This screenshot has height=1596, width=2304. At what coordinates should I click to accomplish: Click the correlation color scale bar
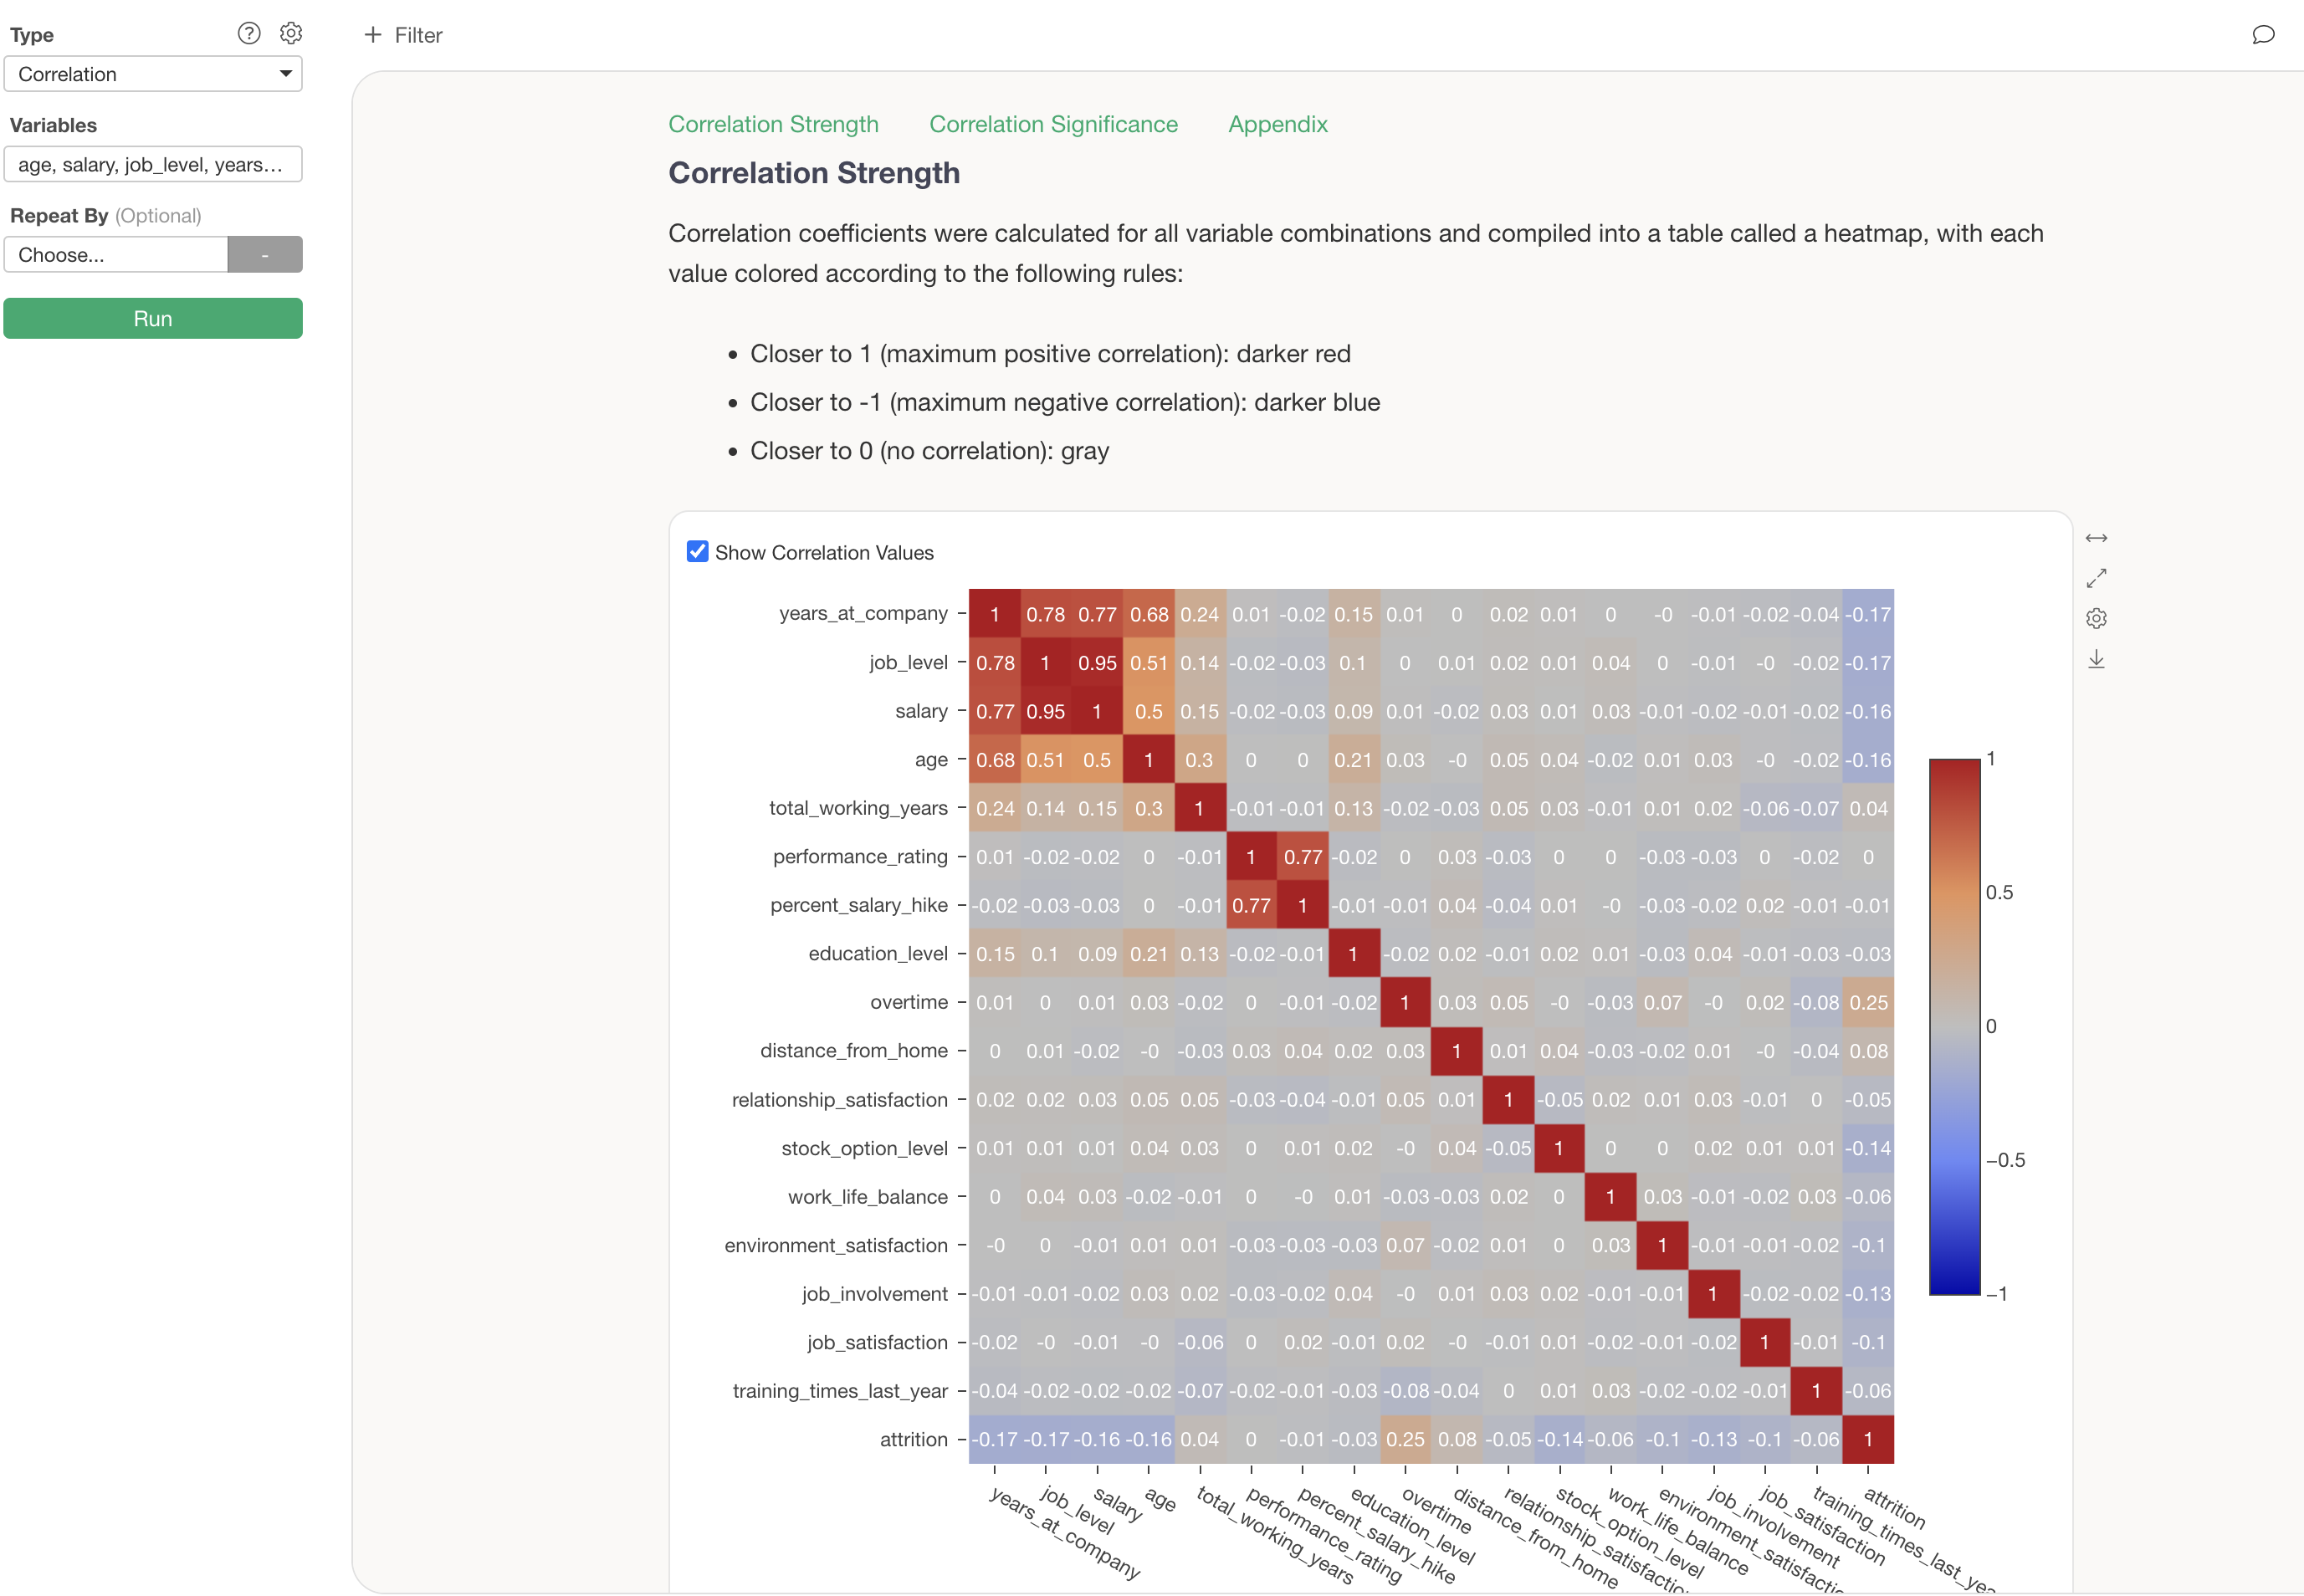[x=1954, y=1026]
